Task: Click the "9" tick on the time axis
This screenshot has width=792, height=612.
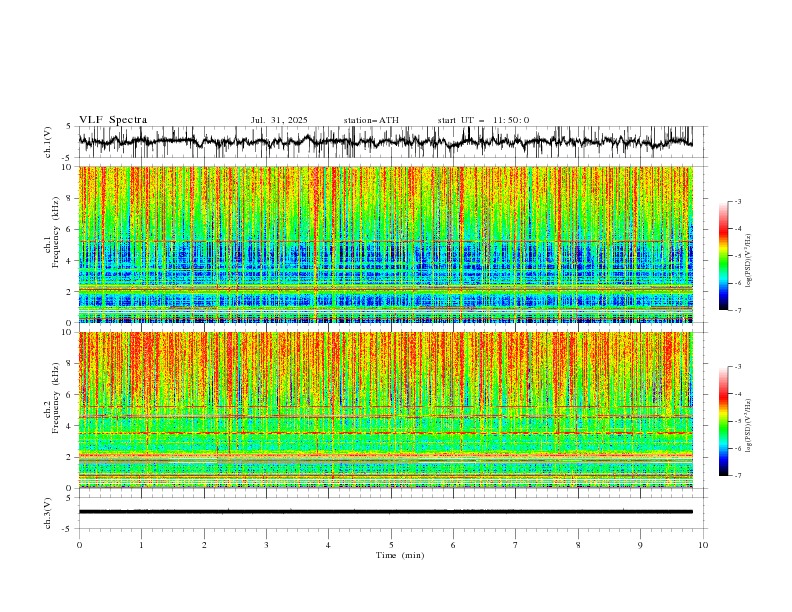Action: pos(640,545)
